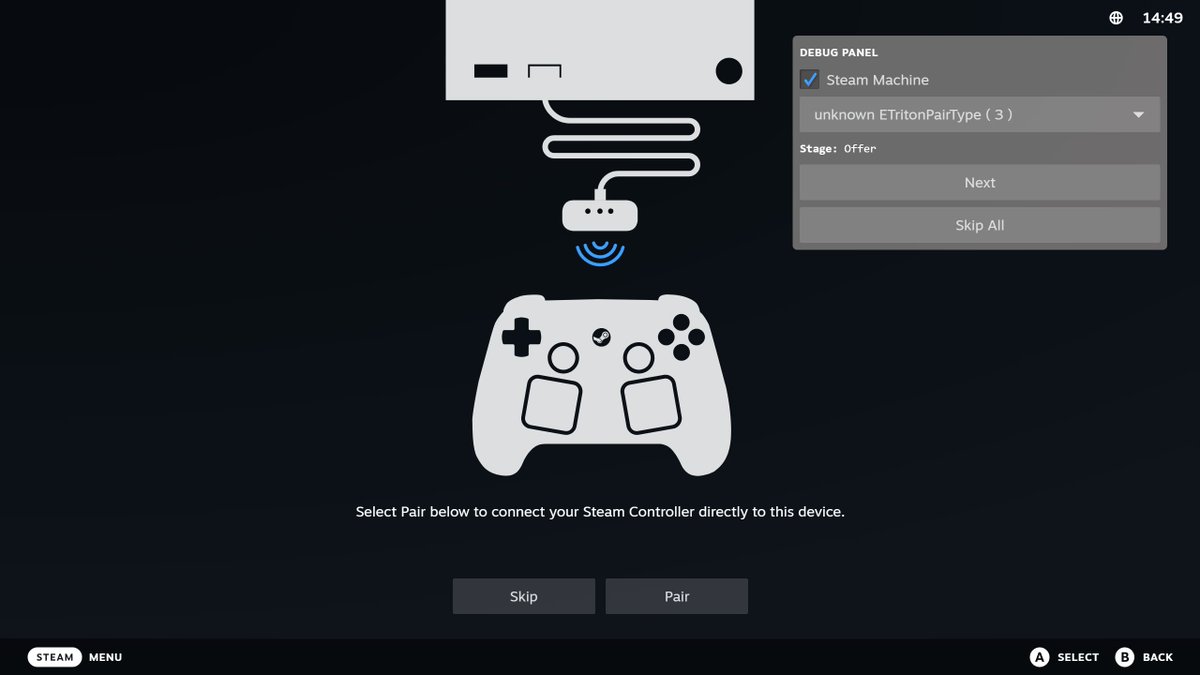Uncheck the Steam Machine checkbox
The width and height of the screenshot is (1200, 675).
point(810,79)
